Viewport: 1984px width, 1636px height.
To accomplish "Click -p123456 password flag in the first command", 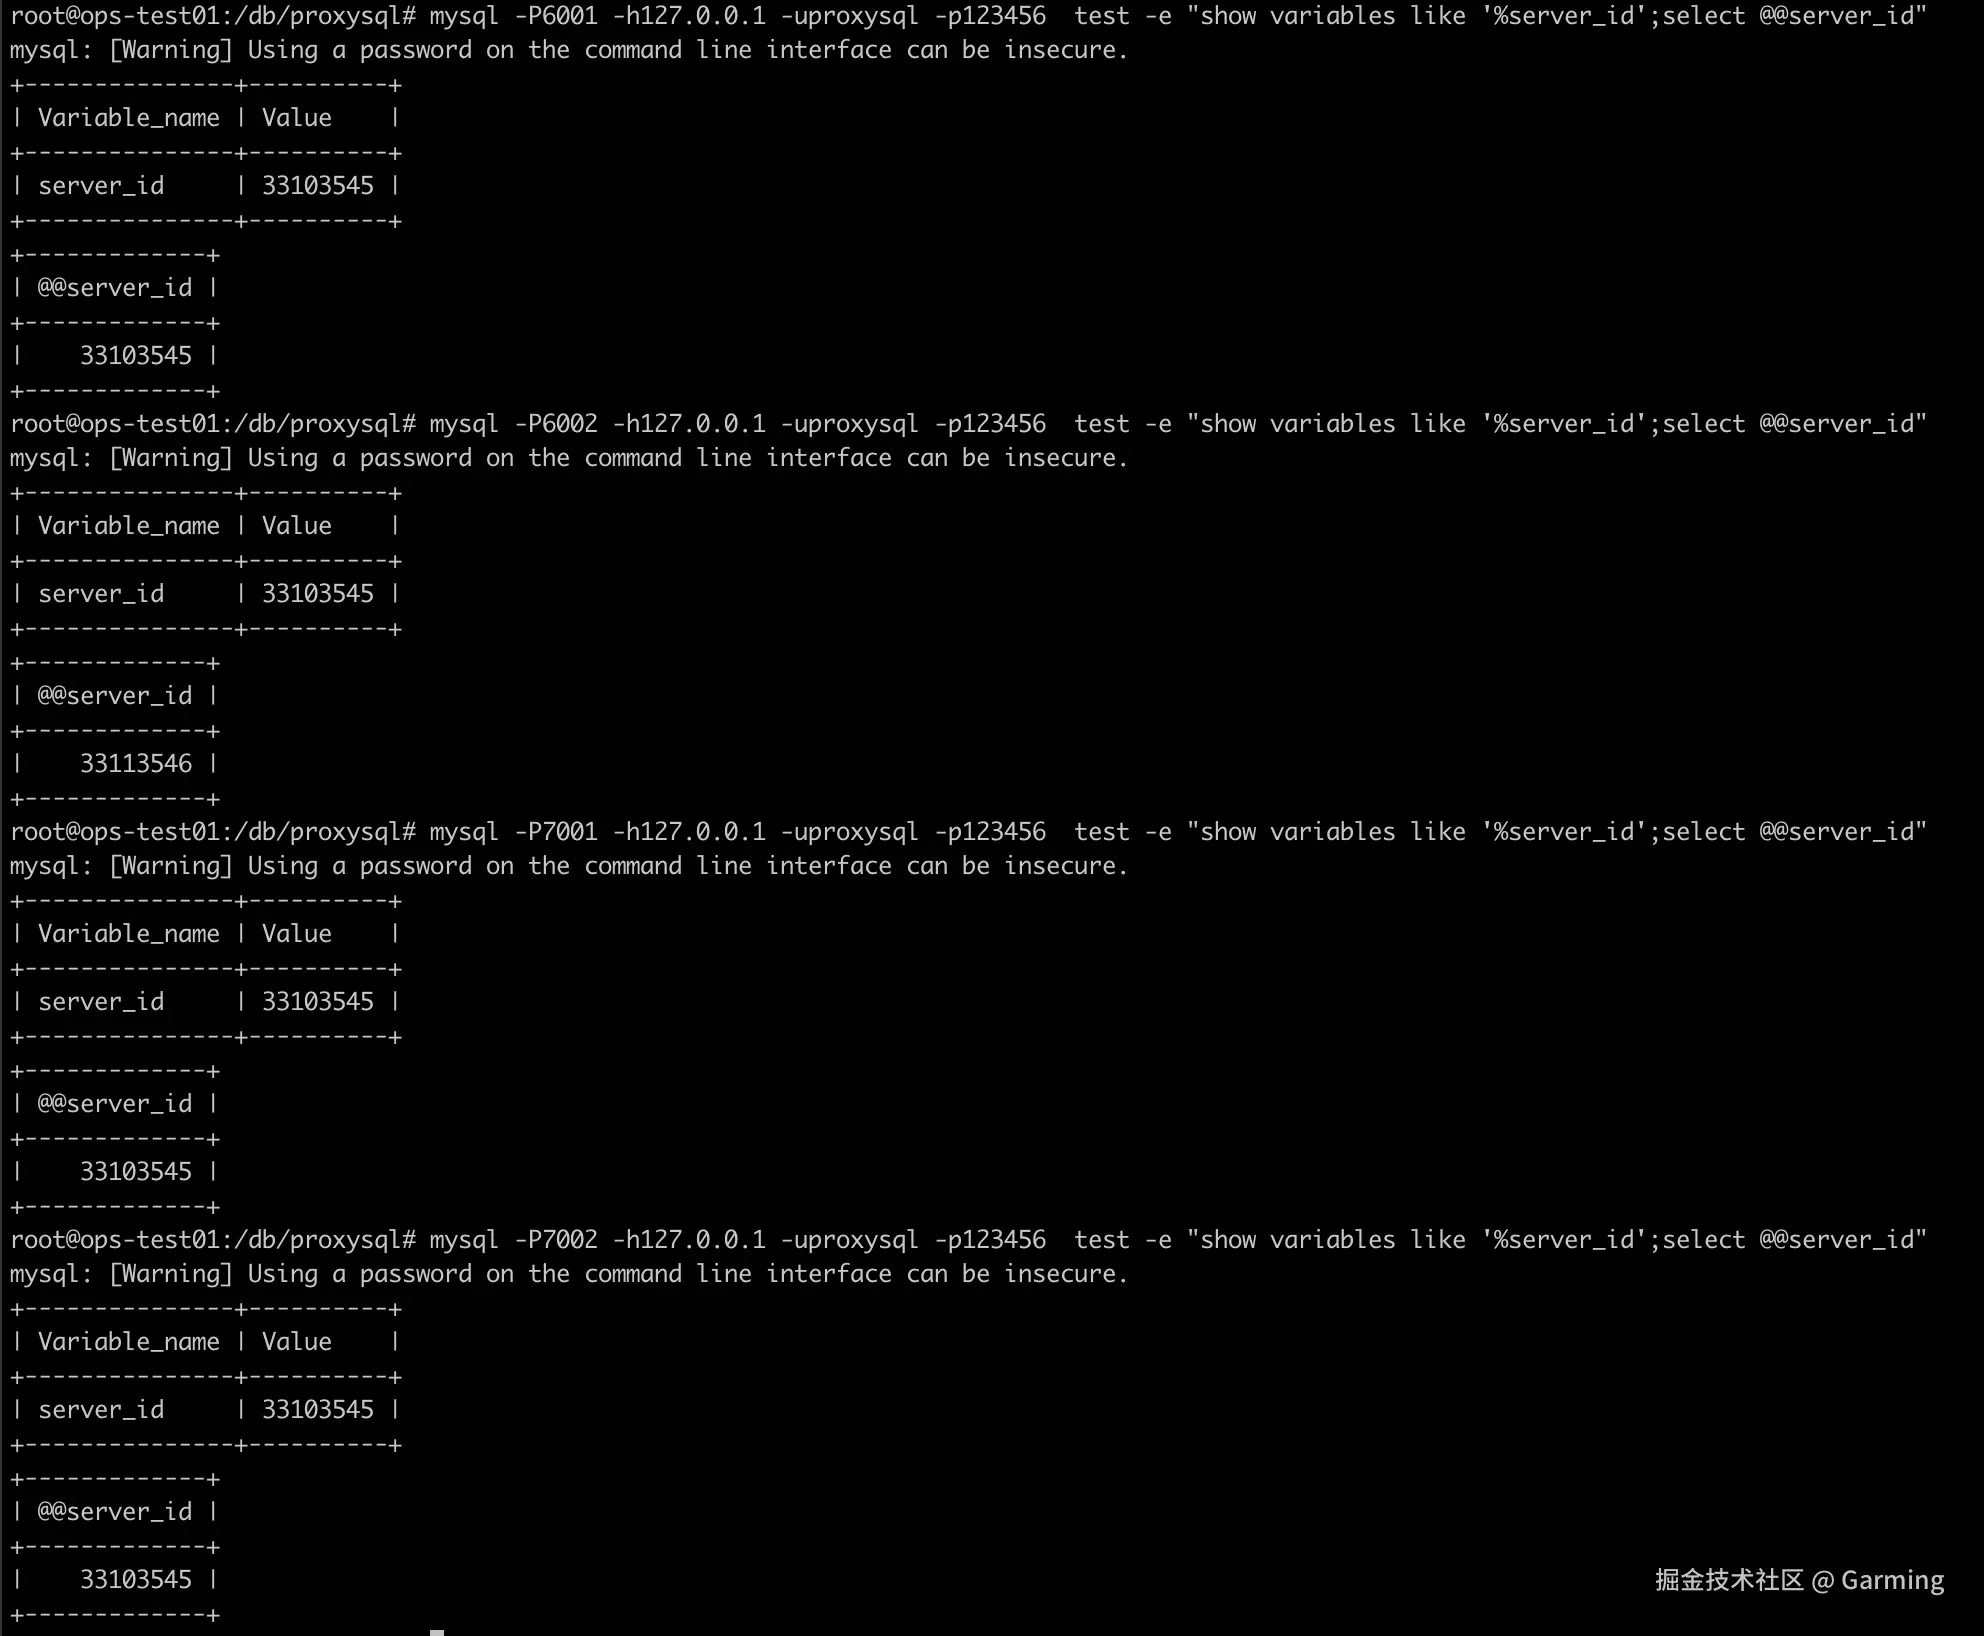I will coord(990,16).
